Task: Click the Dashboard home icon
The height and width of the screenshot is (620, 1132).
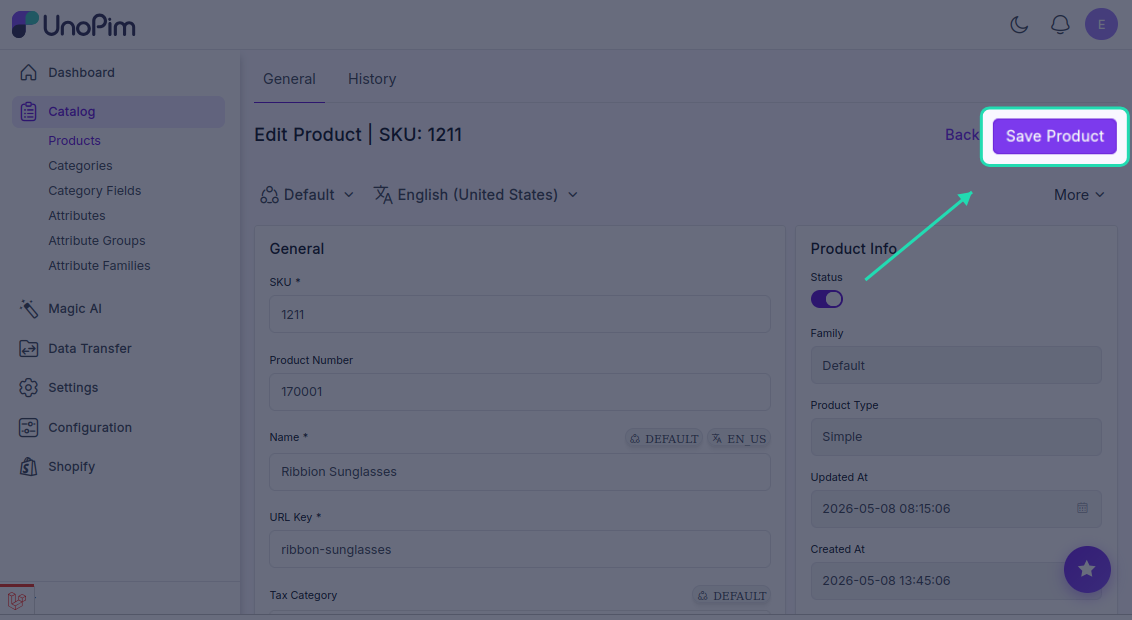Action: click(28, 72)
